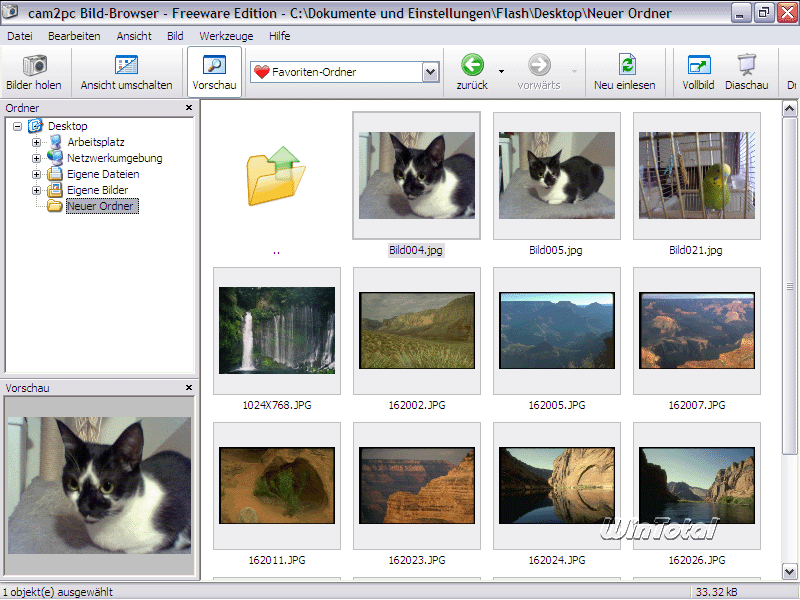
Task: Open the Favoriten-Ordner dropdown
Action: click(x=430, y=72)
